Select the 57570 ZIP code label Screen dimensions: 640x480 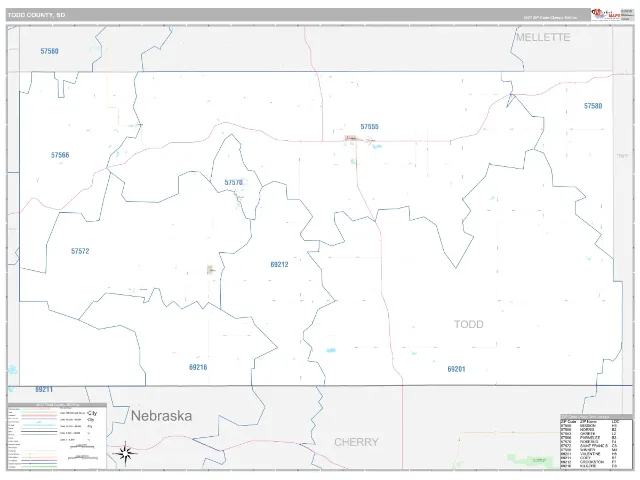click(233, 182)
